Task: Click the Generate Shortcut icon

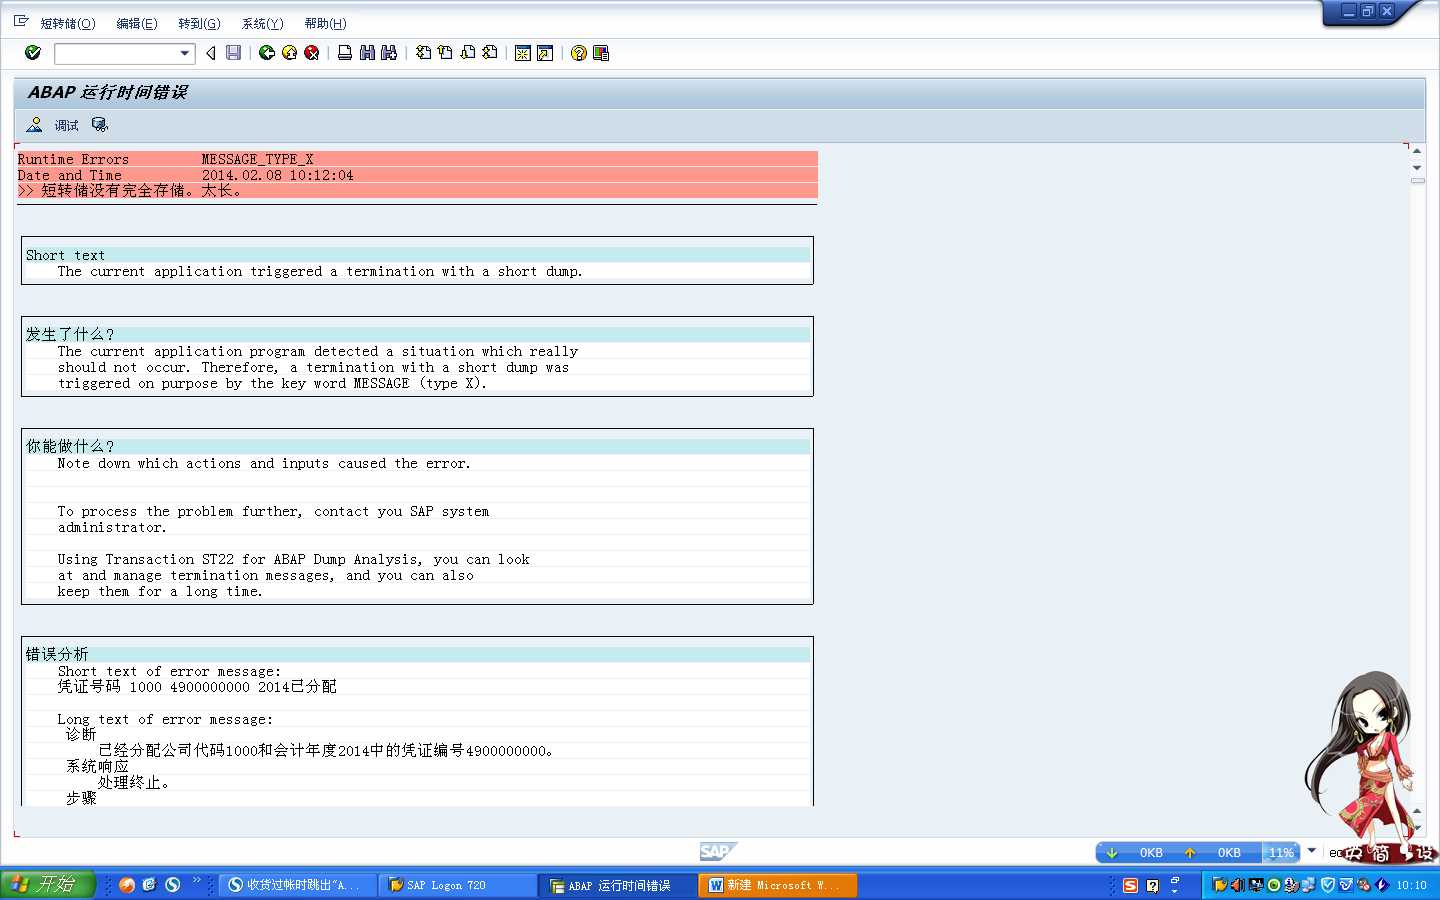Action: pos(545,53)
